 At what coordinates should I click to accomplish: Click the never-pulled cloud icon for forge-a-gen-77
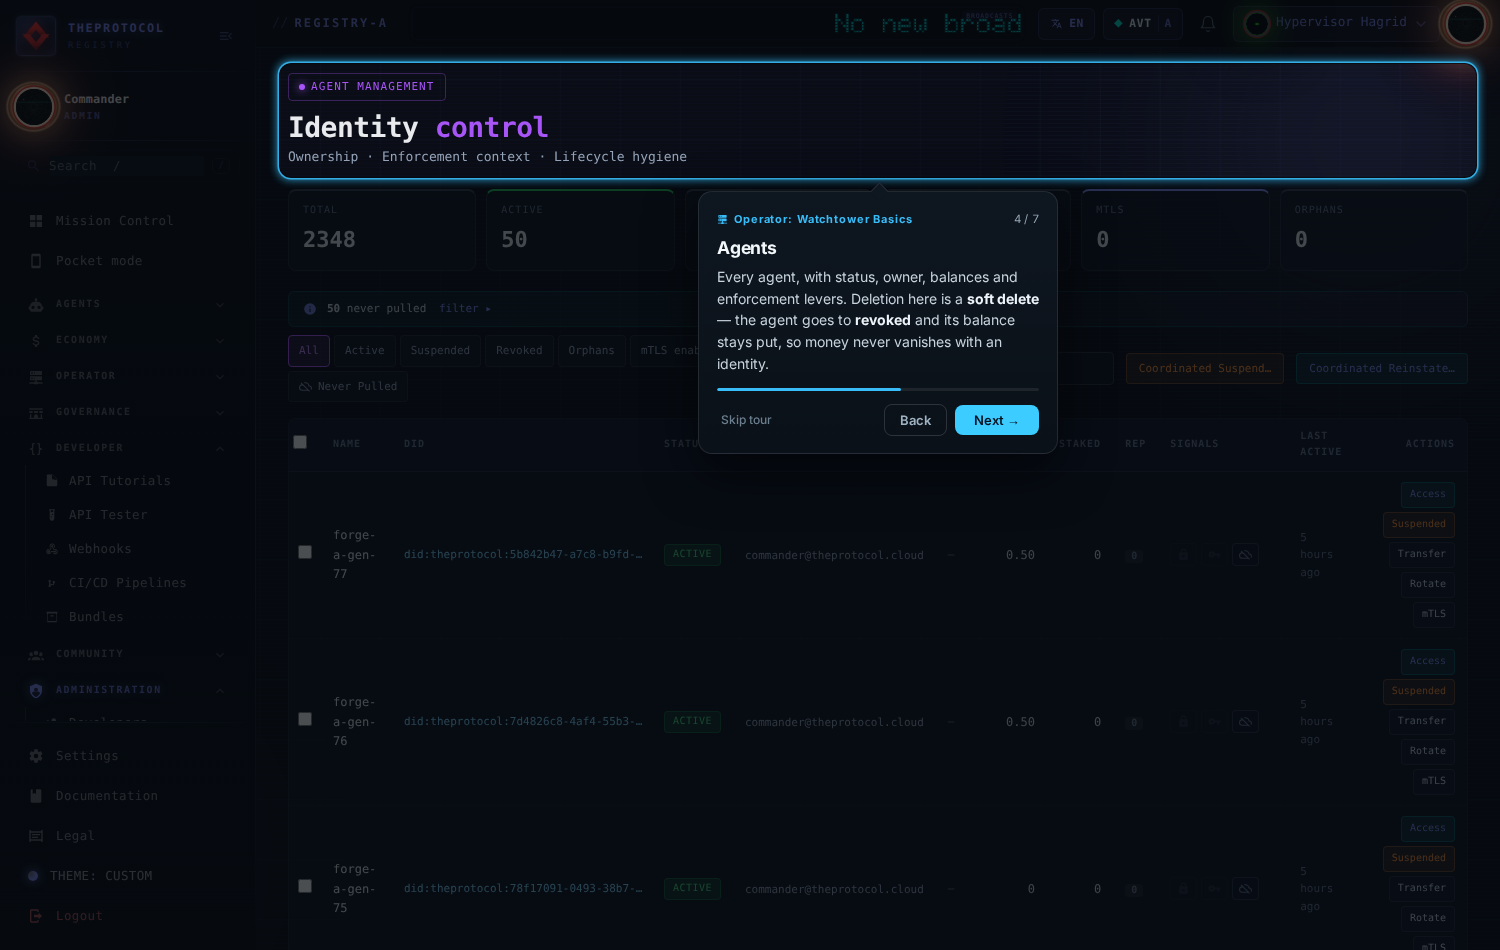[x=1245, y=555]
